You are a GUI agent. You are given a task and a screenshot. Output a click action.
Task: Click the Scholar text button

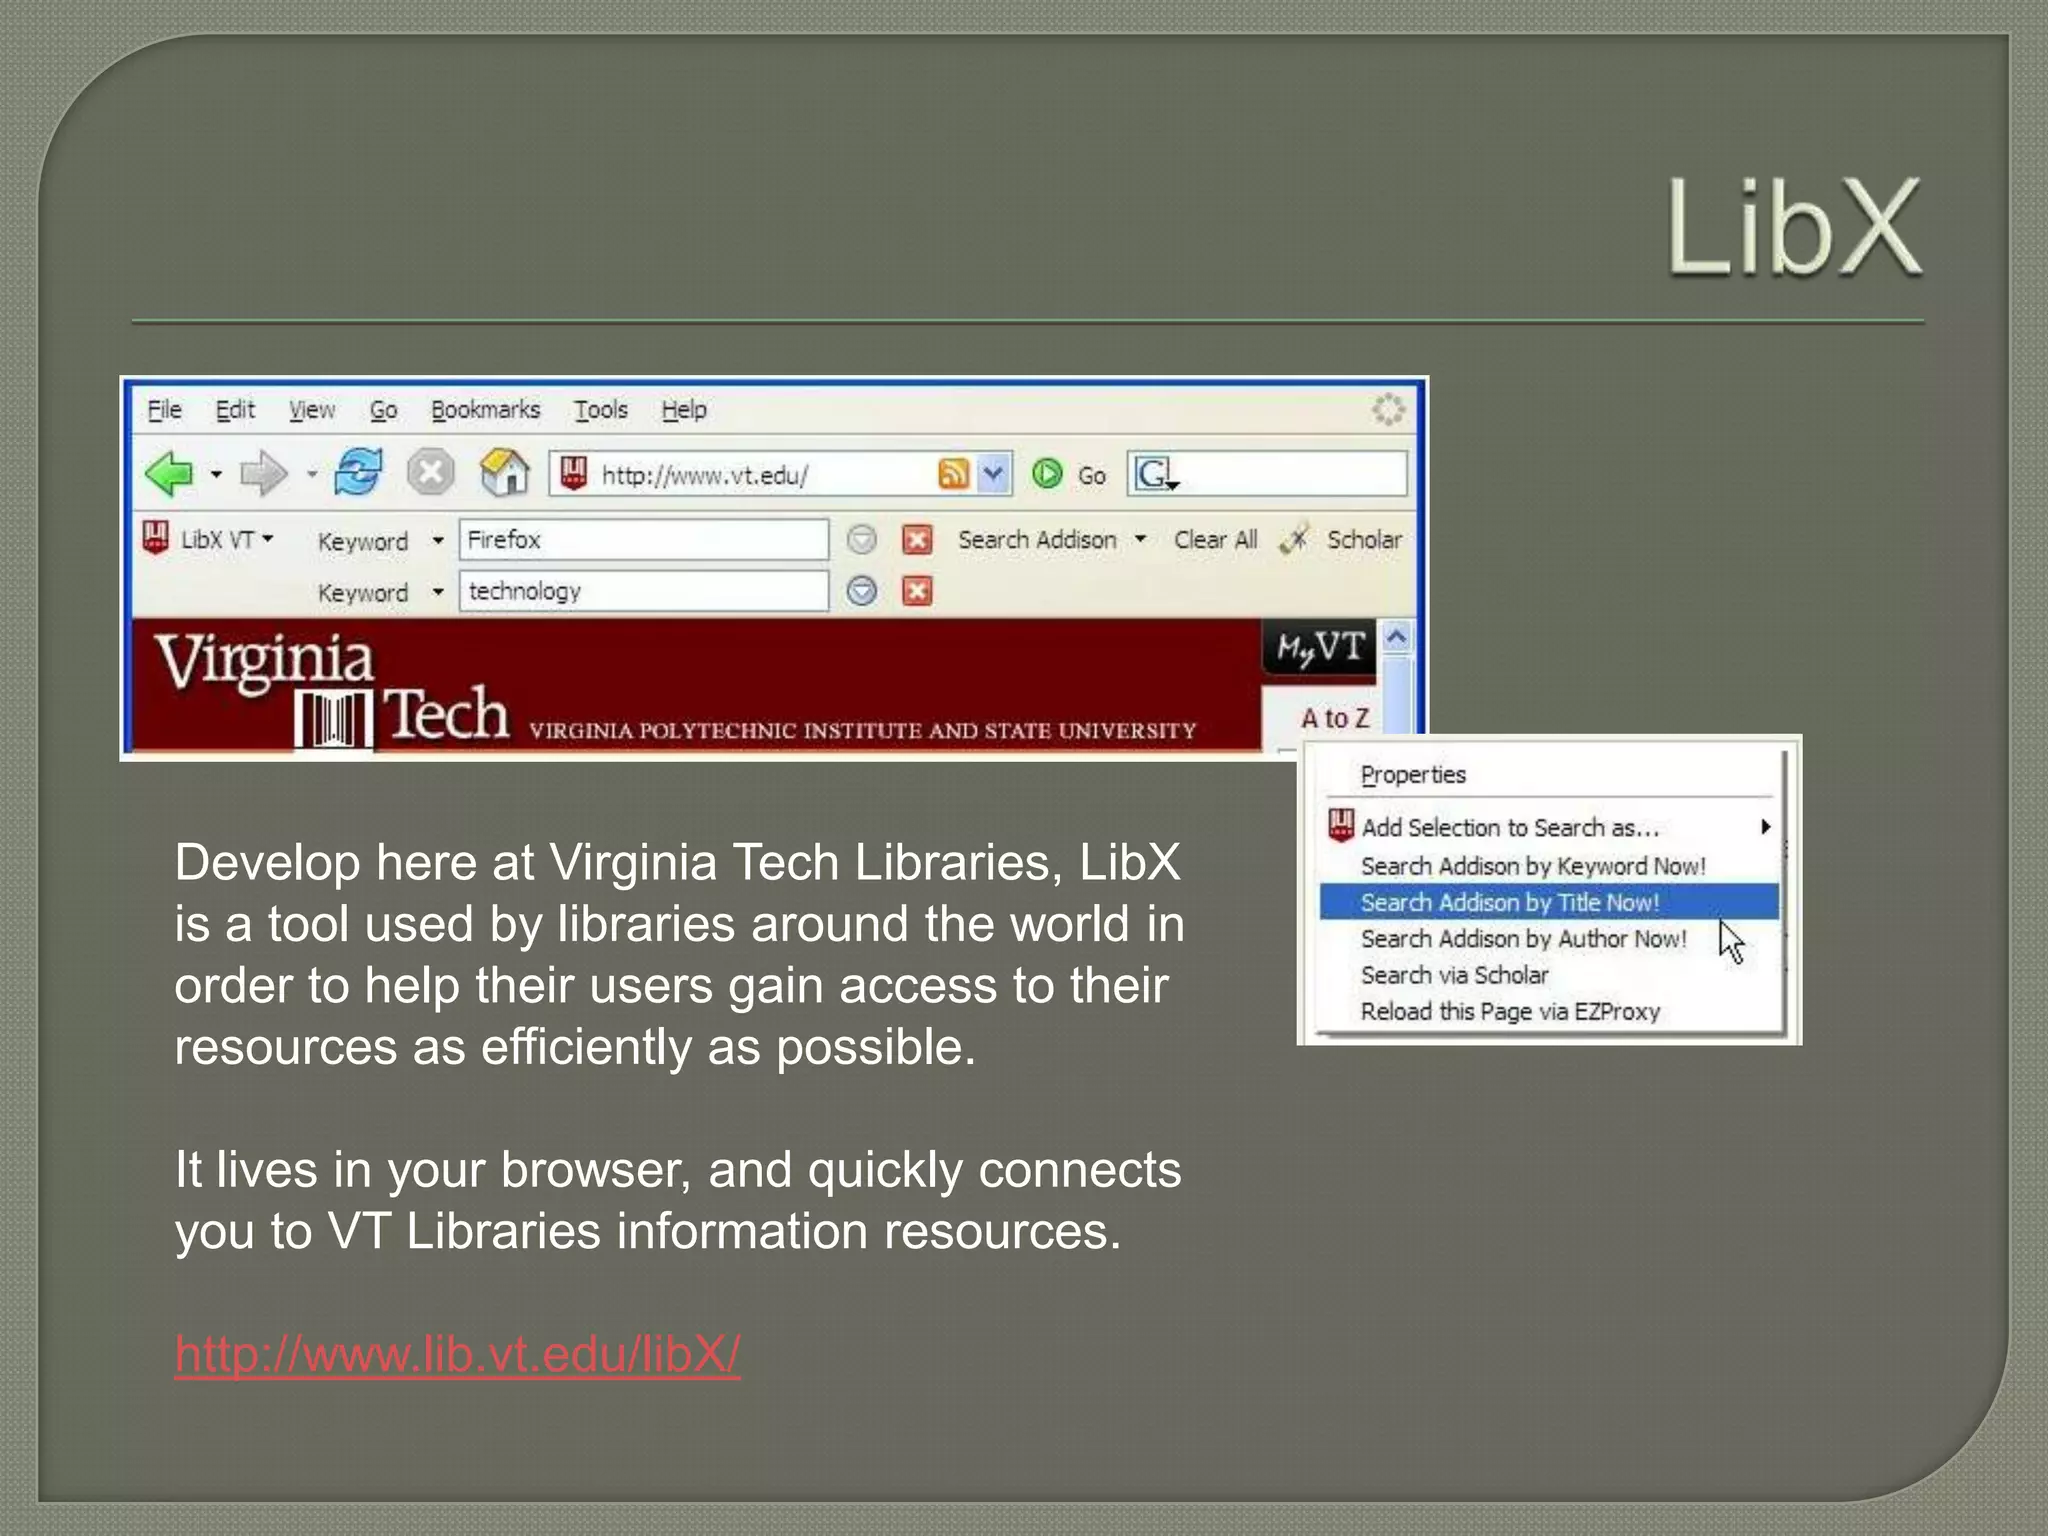click(x=1364, y=540)
